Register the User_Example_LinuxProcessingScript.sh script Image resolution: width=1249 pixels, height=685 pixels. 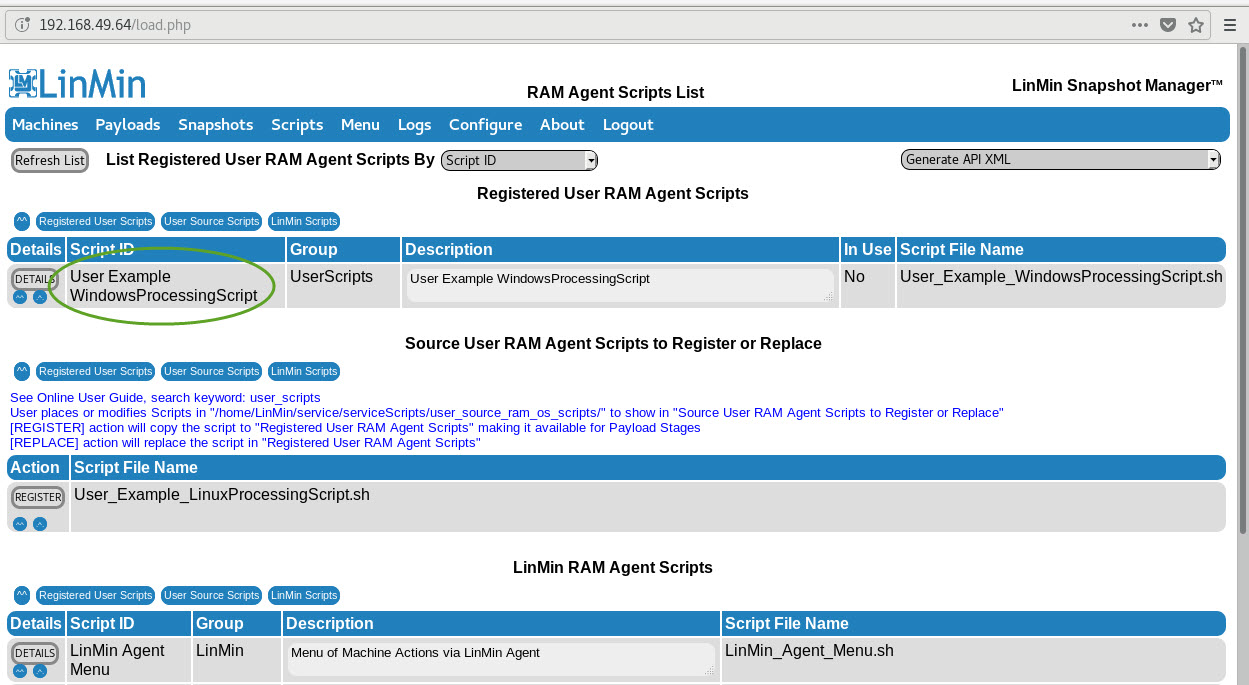click(37, 497)
